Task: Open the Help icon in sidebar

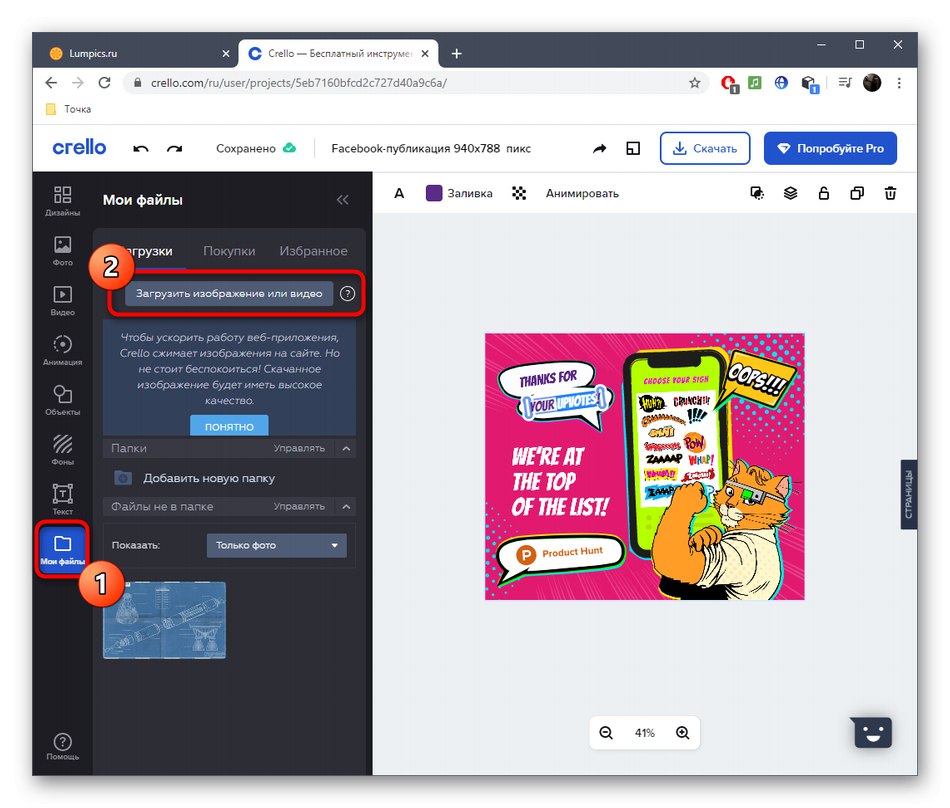Action: (62, 747)
